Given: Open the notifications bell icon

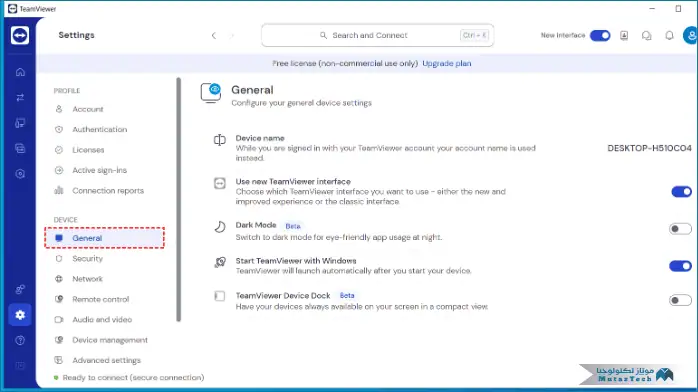Looking at the screenshot, I should click(x=669, y=36).
